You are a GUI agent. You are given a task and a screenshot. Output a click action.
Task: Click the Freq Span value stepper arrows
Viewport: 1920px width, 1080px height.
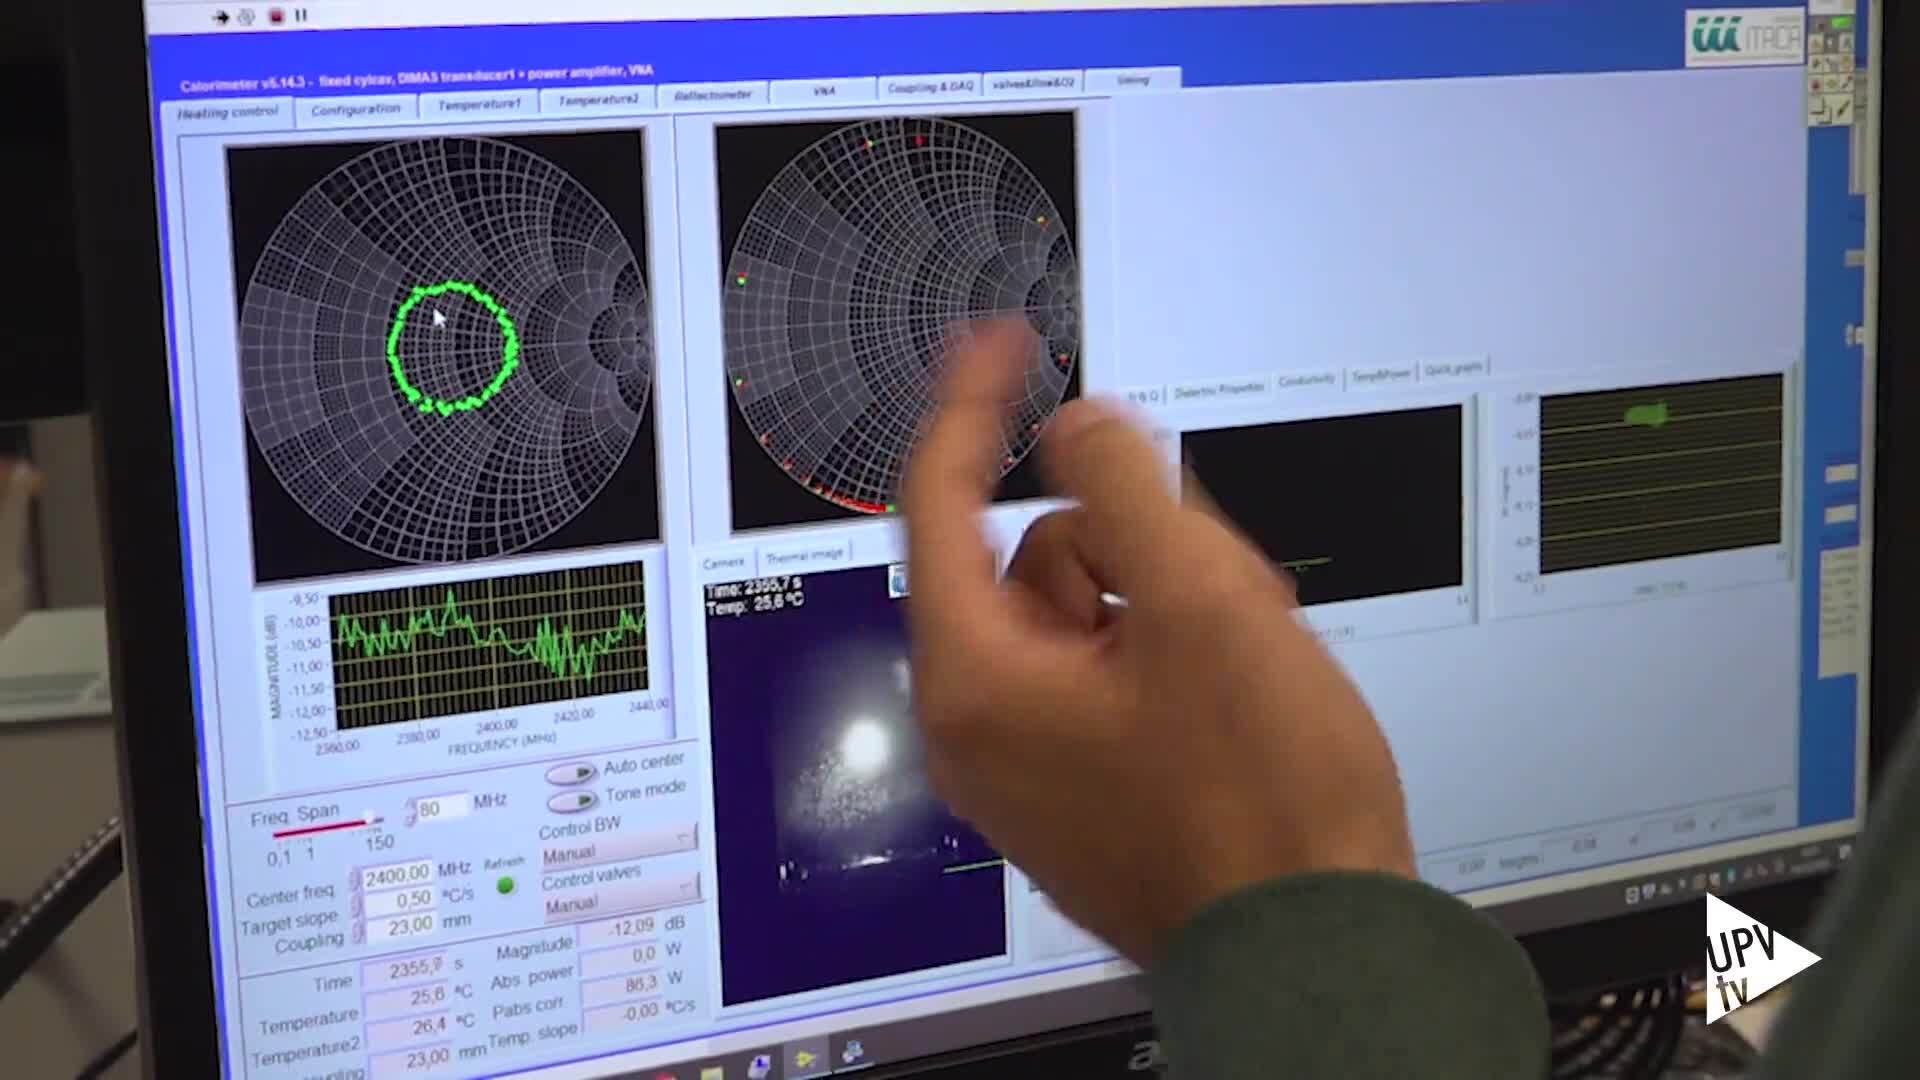[x=409, y=812]
